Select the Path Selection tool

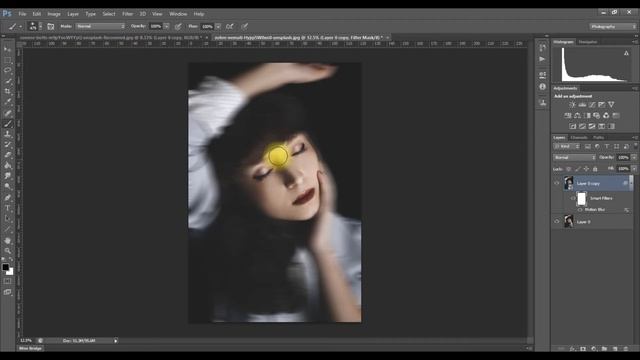[7, 219]
